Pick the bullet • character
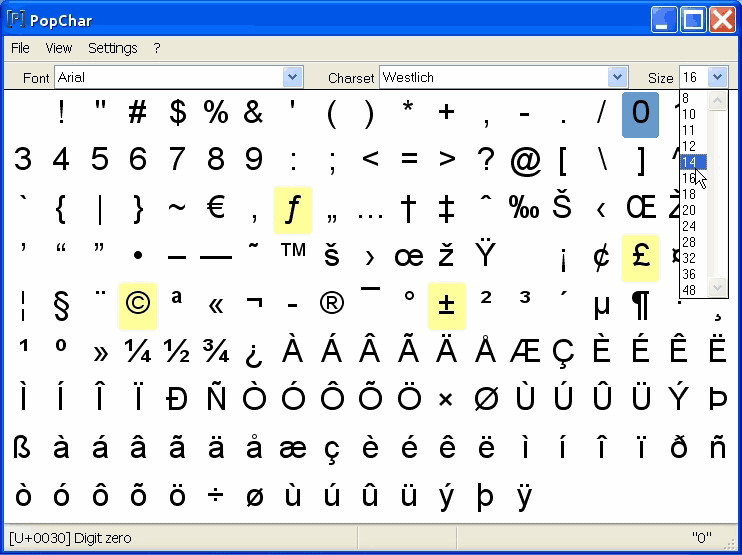Screen dimensions: 742x555 [138, 256]
